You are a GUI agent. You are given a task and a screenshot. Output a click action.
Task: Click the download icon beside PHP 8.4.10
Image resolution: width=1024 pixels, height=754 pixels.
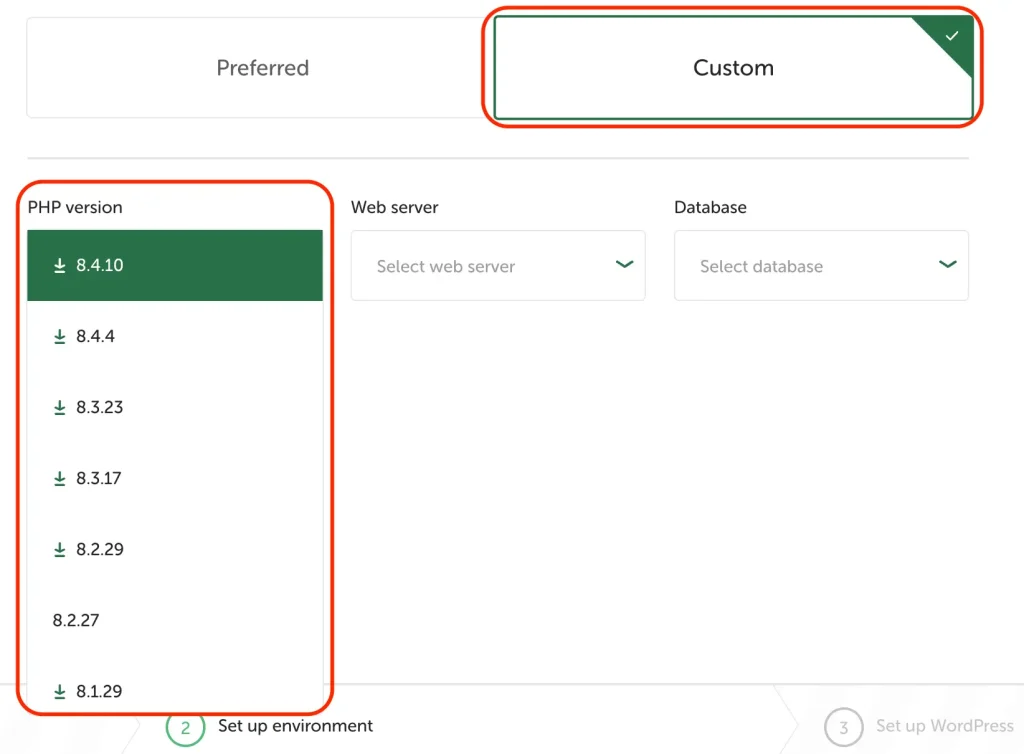click(x=60, y=266)
